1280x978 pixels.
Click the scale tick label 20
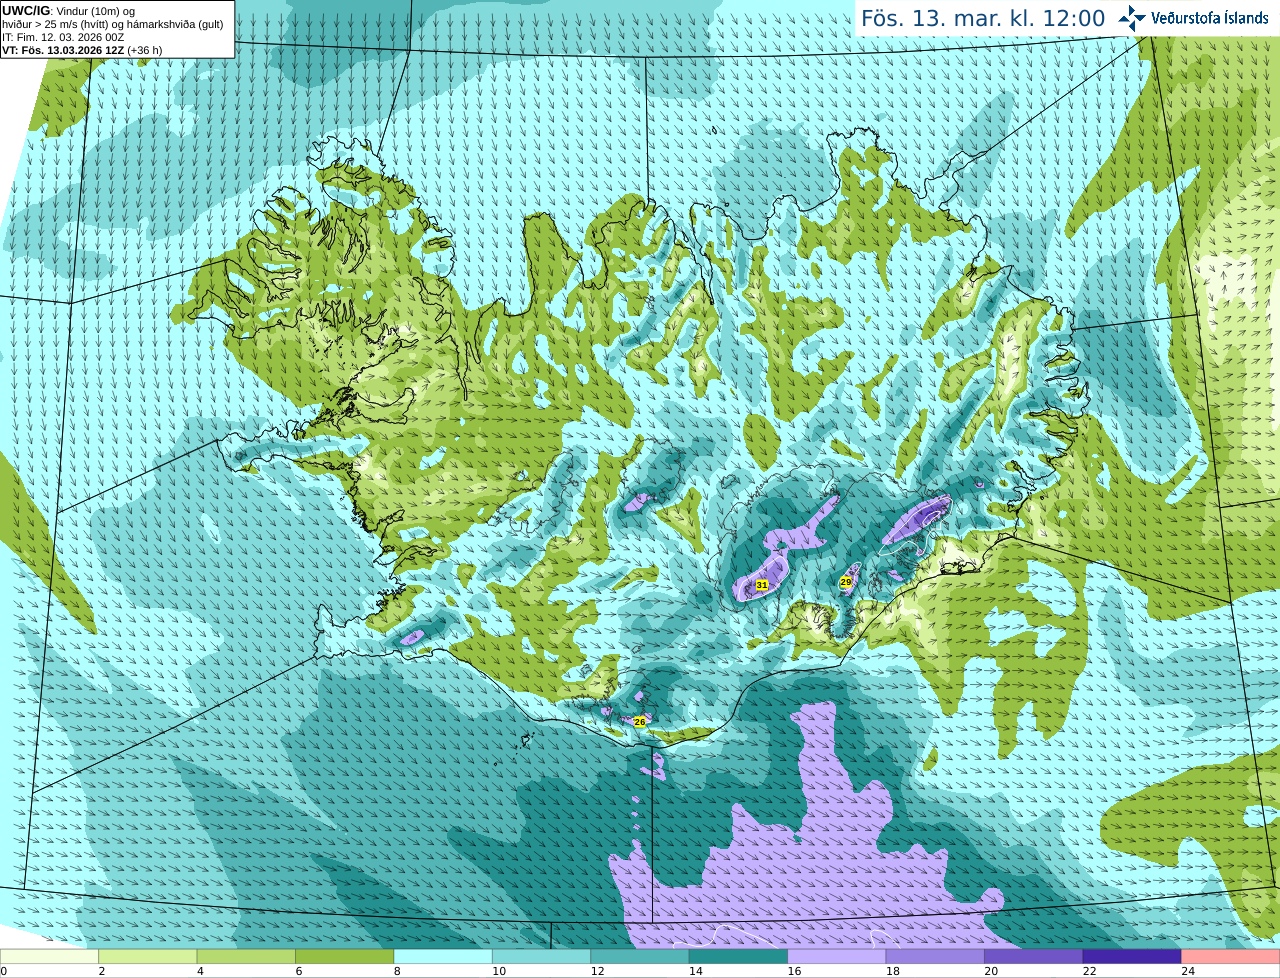click(992, 971)
